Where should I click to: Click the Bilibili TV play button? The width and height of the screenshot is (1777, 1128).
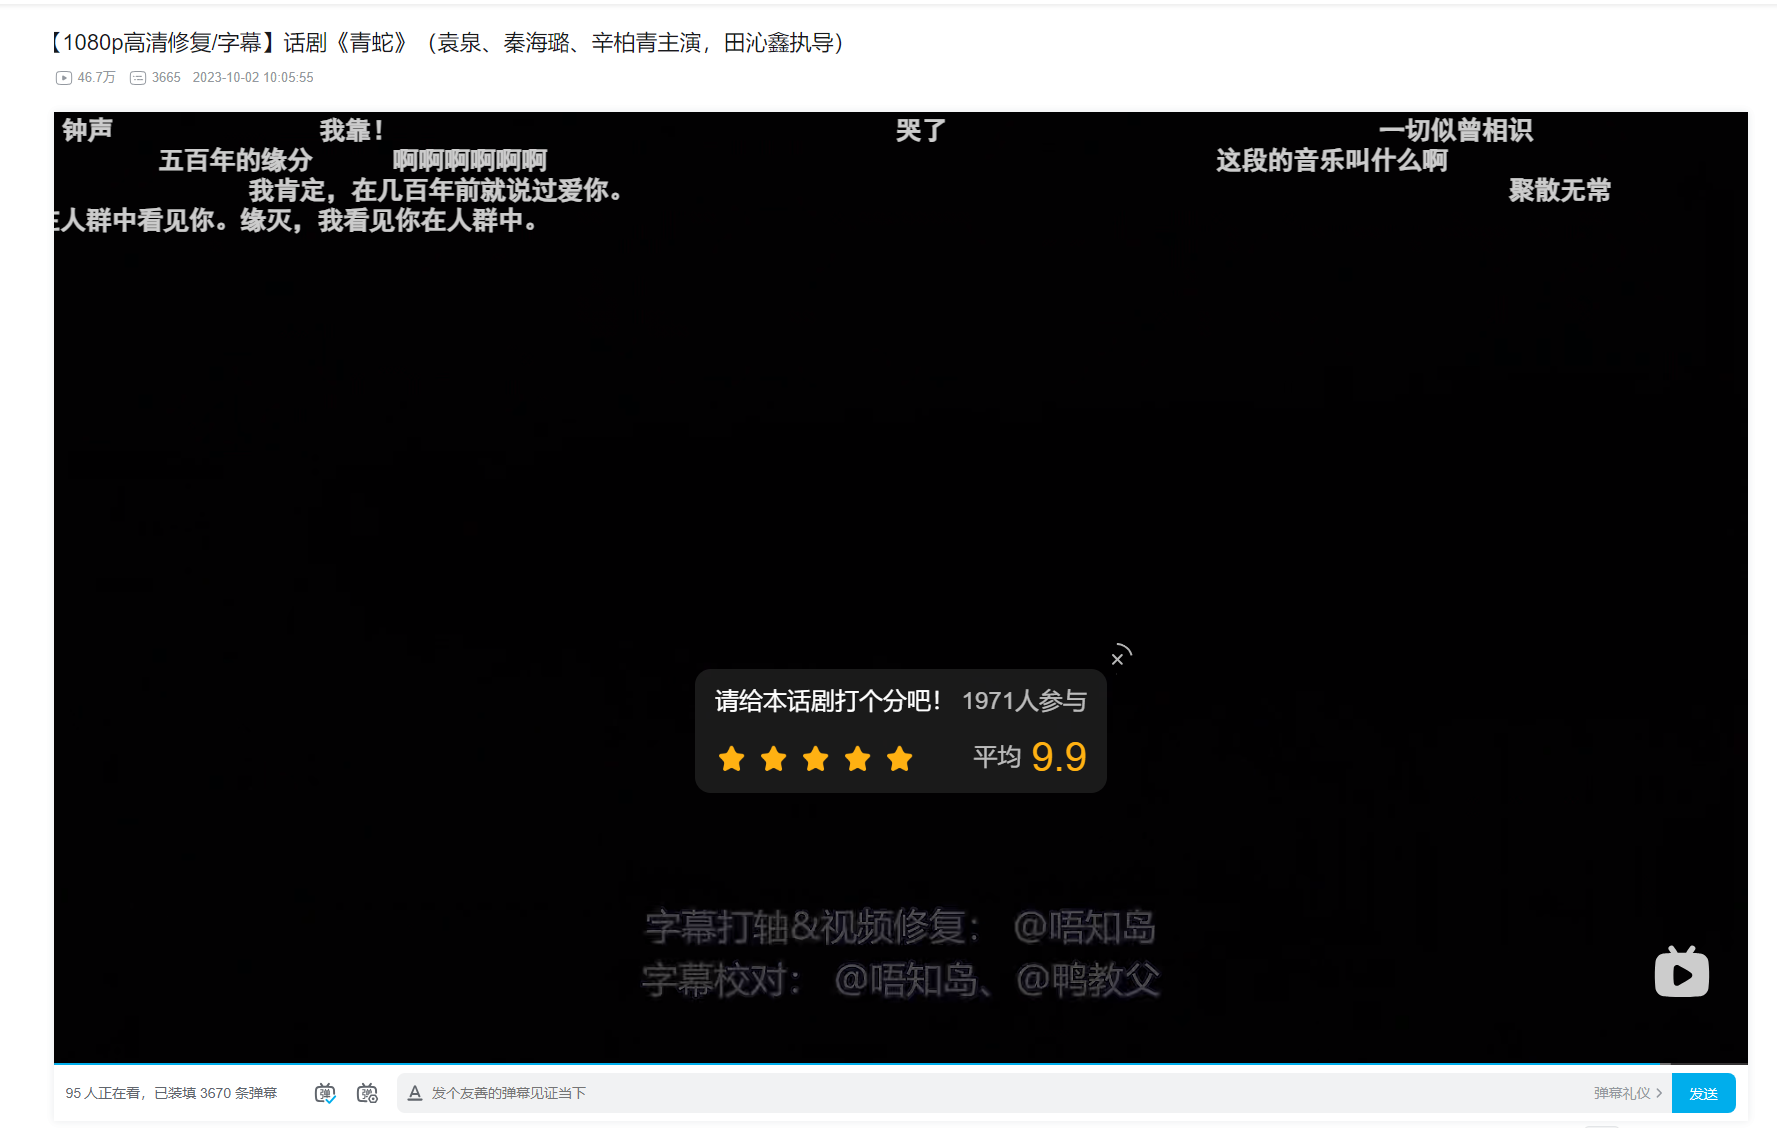pyautogui.click(x=1681, y=973)
